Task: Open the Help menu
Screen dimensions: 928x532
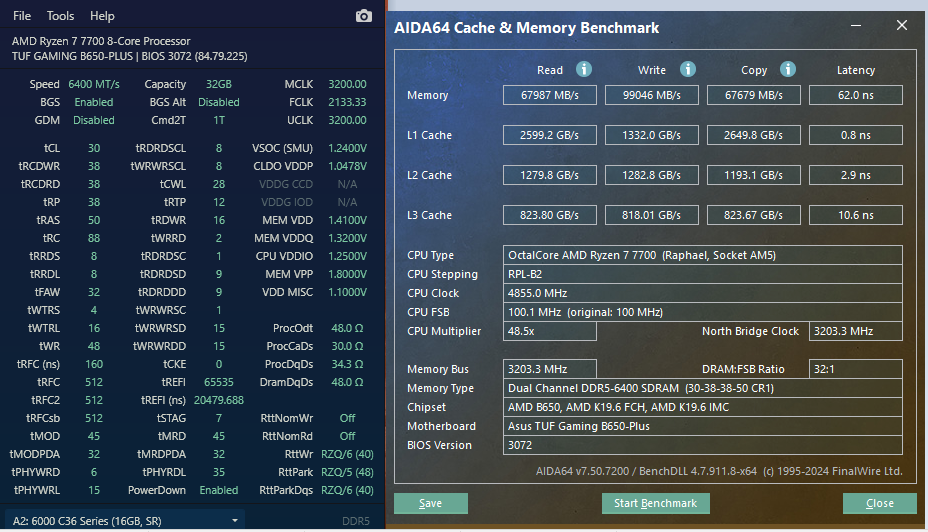Action: [x=102, y=16]
